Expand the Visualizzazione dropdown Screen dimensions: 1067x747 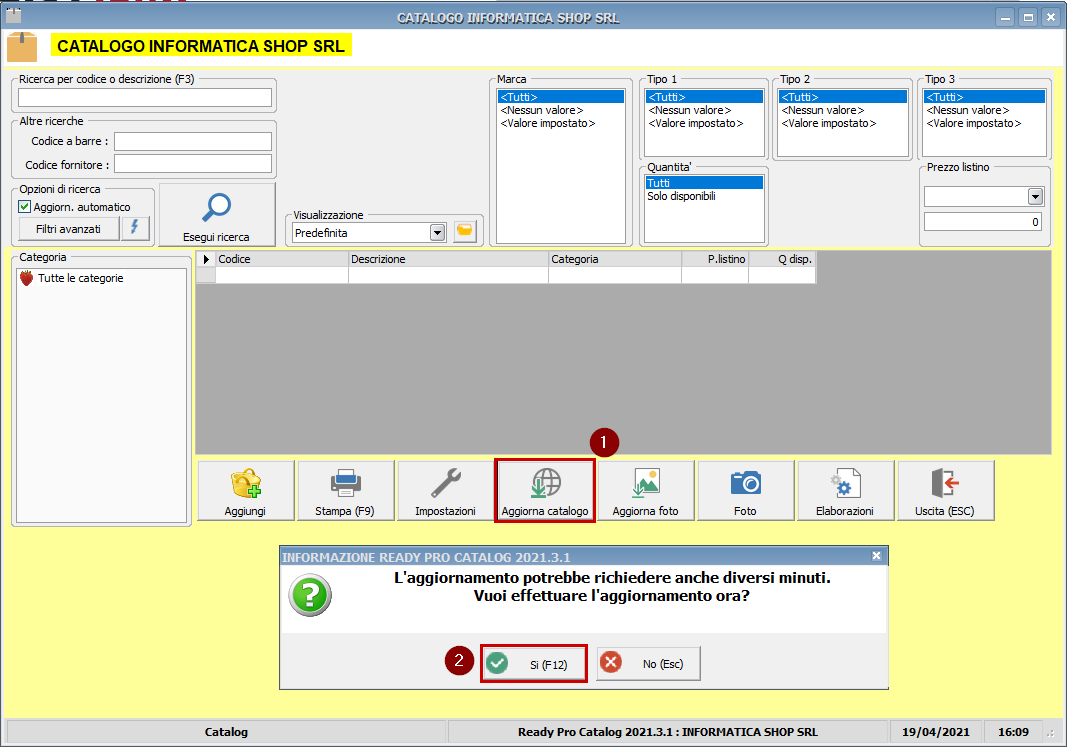(438, 233)
